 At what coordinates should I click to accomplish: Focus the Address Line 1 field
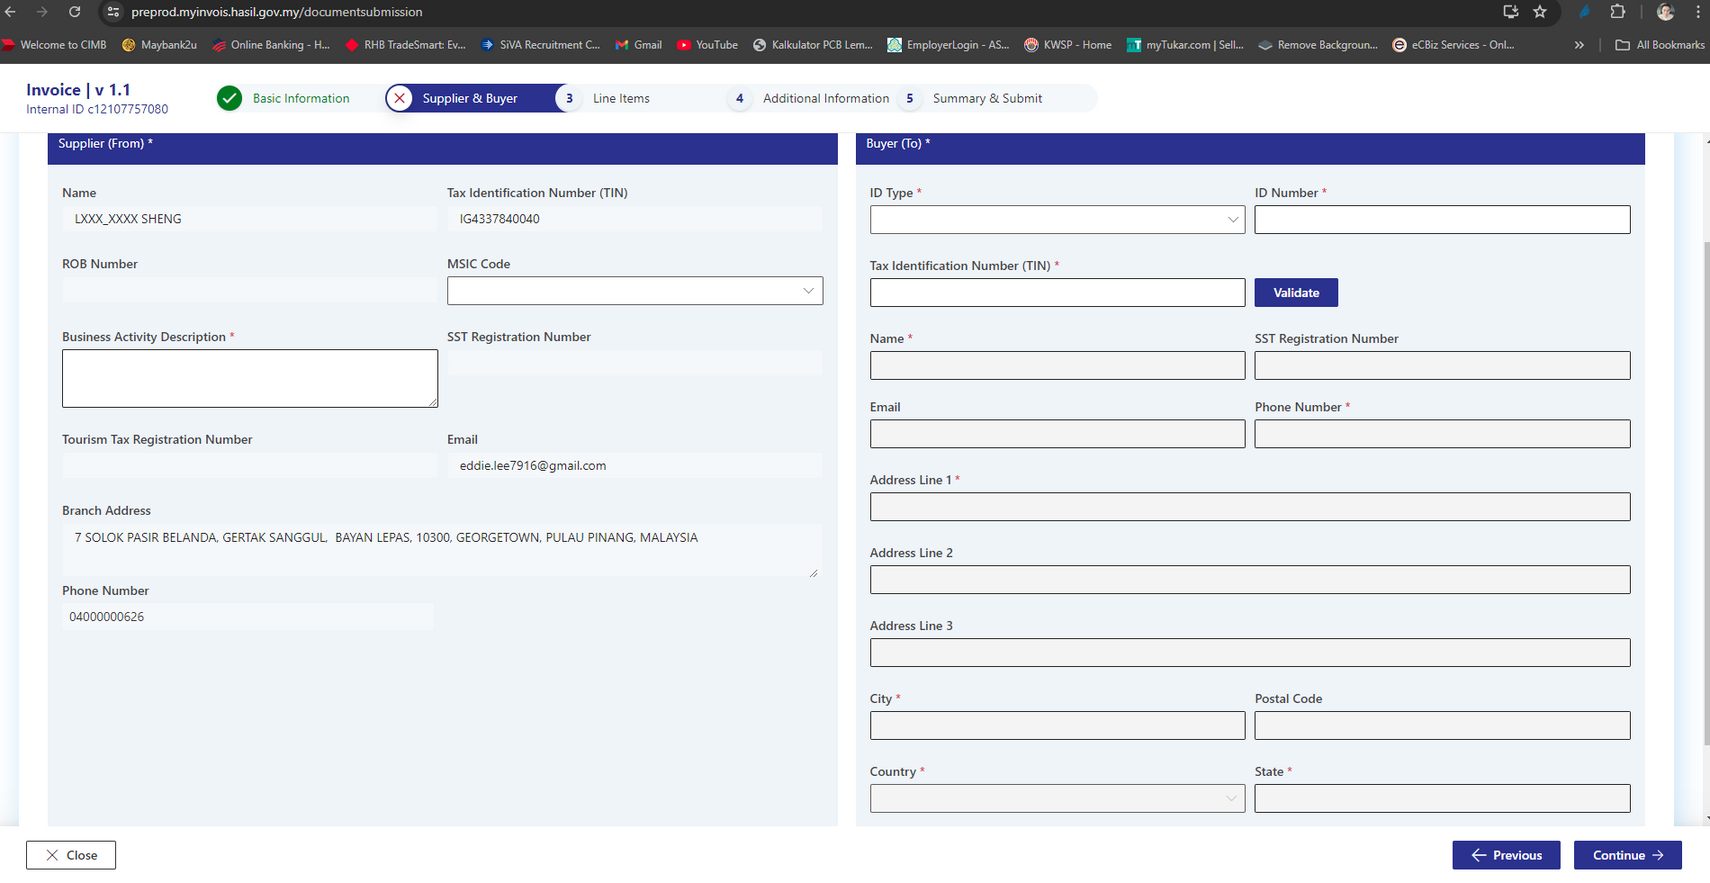click(1250, 506)
